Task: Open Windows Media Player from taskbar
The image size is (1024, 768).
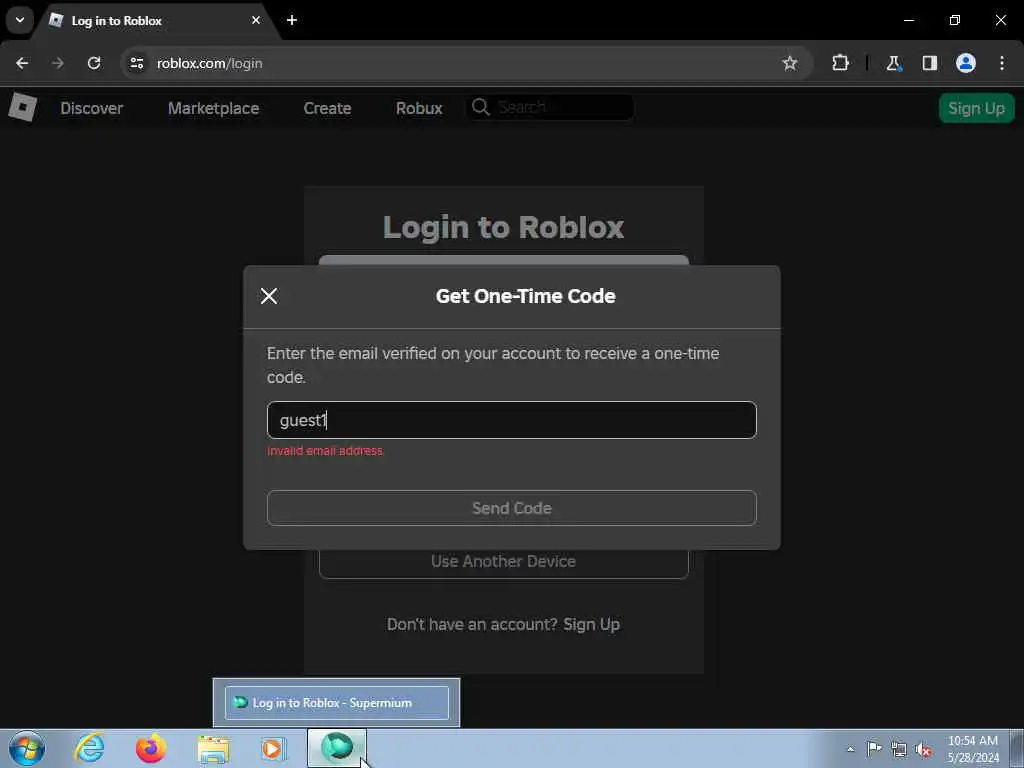Action: (x=273, y=748)
